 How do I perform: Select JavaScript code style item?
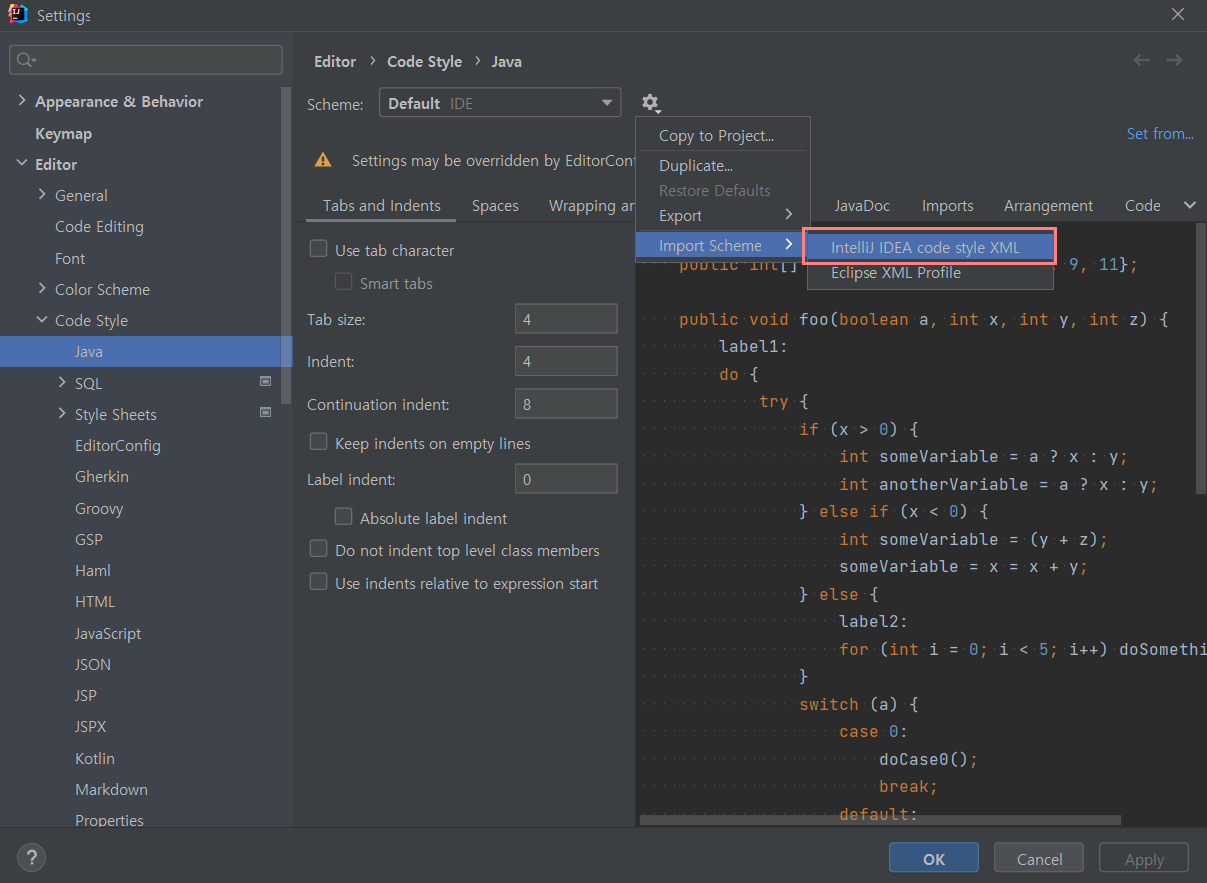(x=108, y=633)
